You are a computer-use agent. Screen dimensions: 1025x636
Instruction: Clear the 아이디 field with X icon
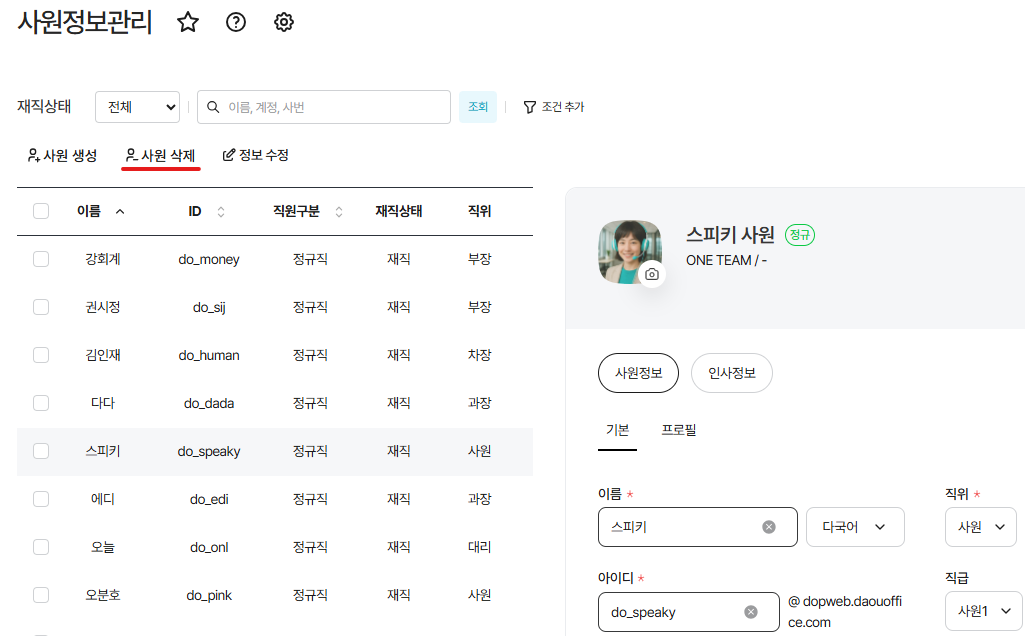coord(751,612)
